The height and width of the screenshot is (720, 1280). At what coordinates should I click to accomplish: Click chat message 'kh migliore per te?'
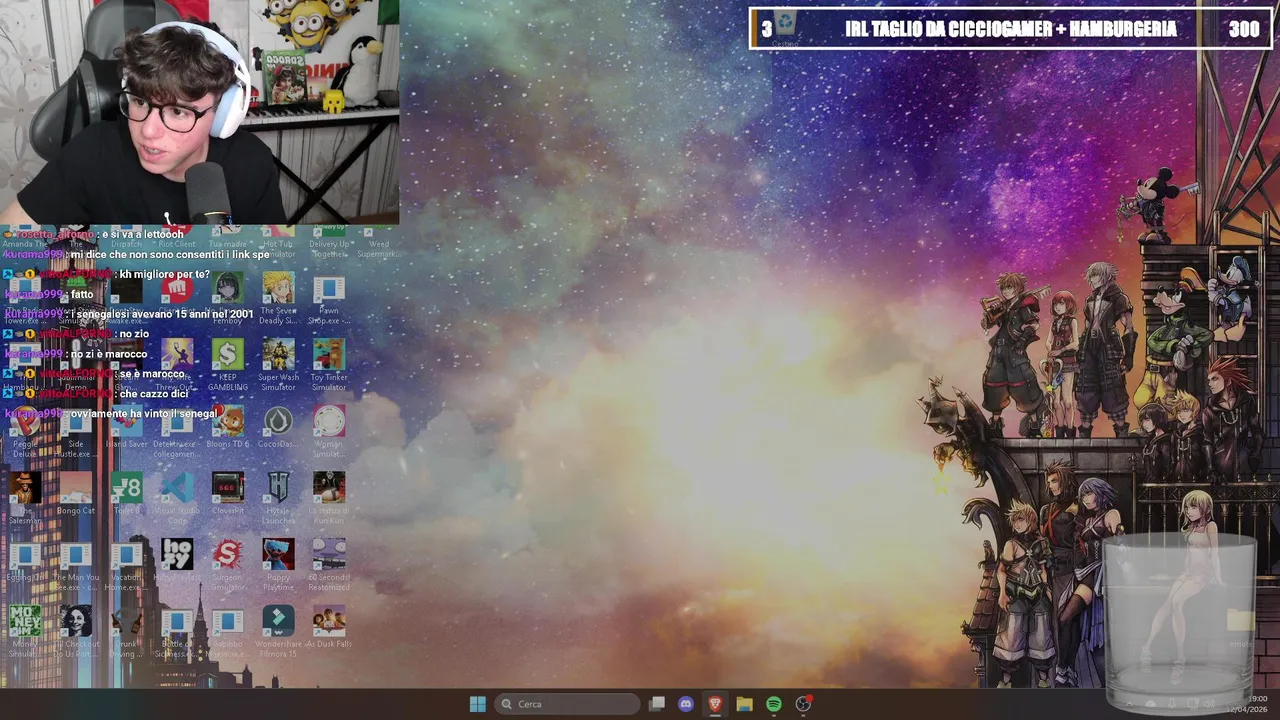pyautogui.click(x=165, y=274)
